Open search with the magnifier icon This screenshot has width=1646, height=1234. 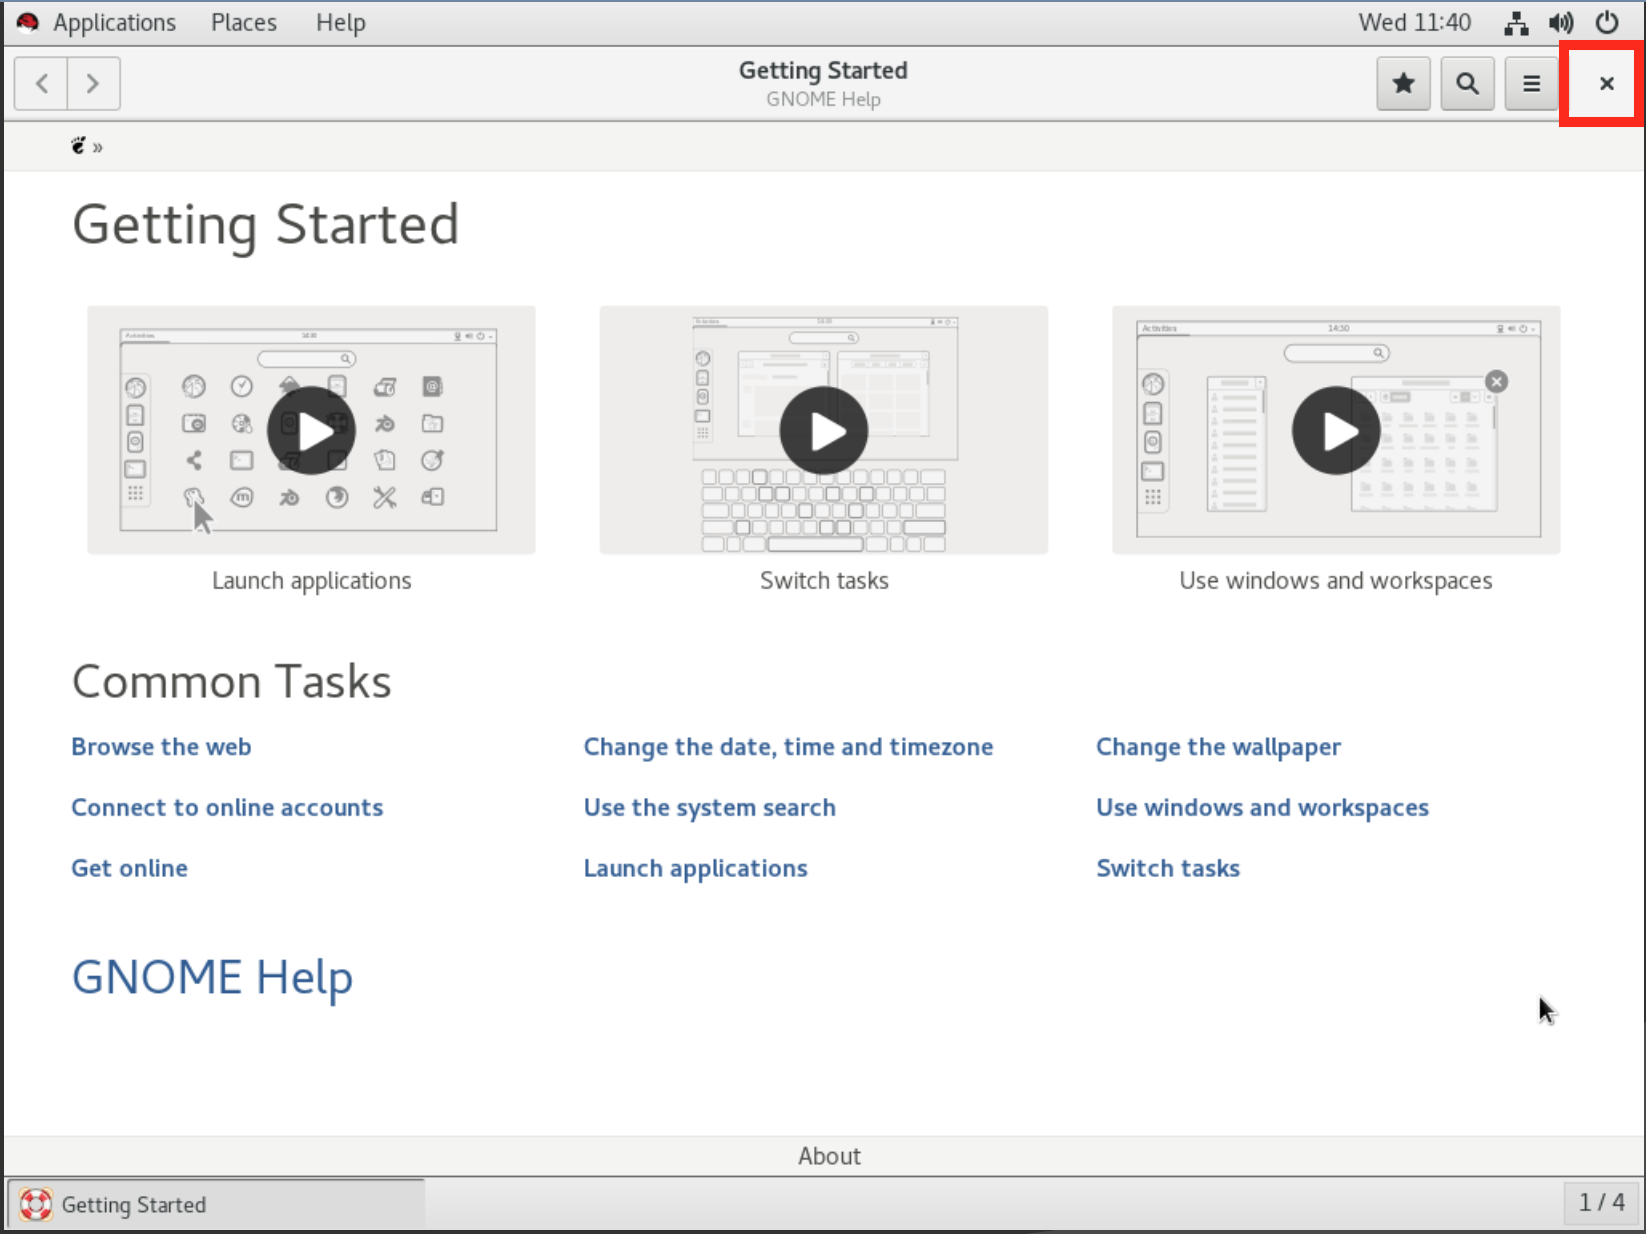pos(1467,83)
